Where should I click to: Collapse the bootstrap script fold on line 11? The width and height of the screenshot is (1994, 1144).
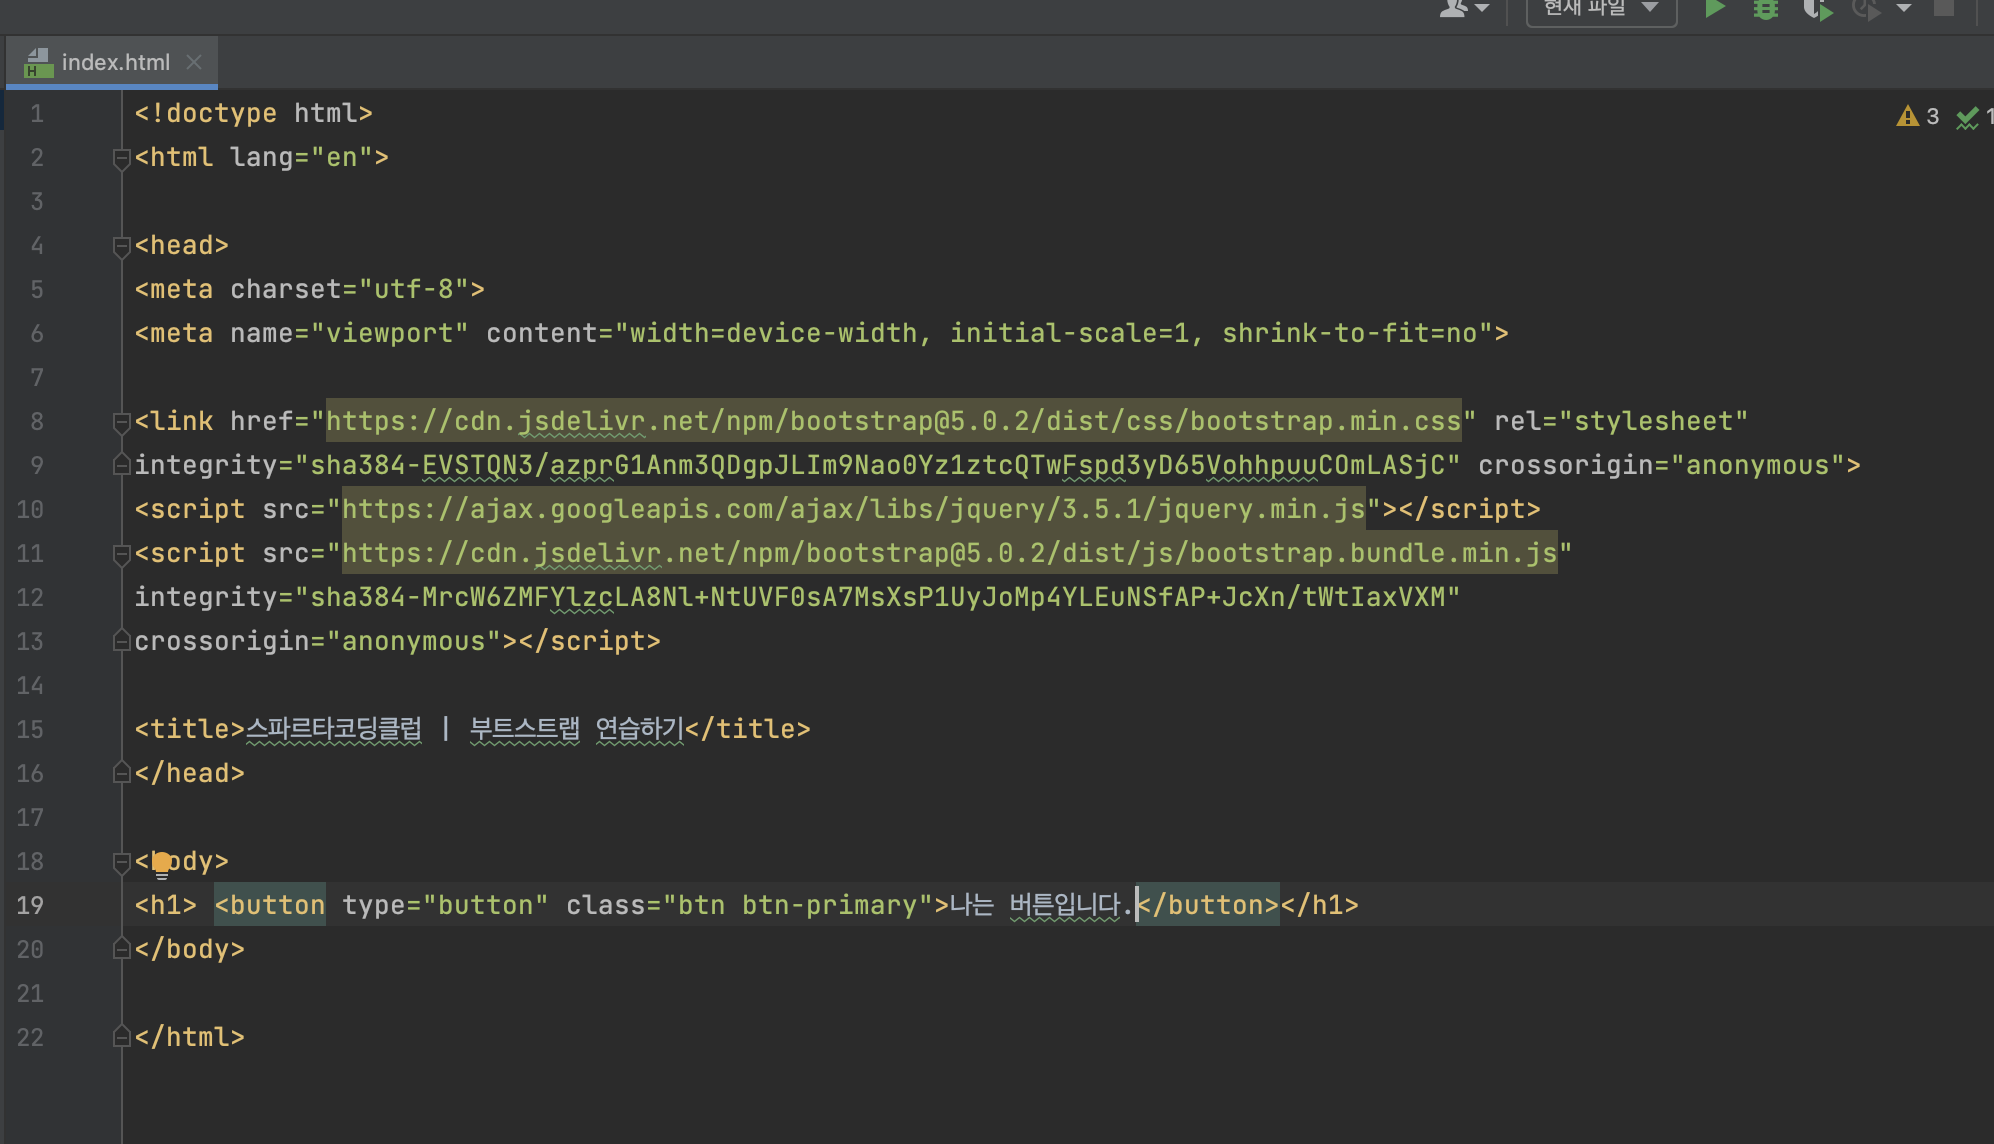pos(121,554)
